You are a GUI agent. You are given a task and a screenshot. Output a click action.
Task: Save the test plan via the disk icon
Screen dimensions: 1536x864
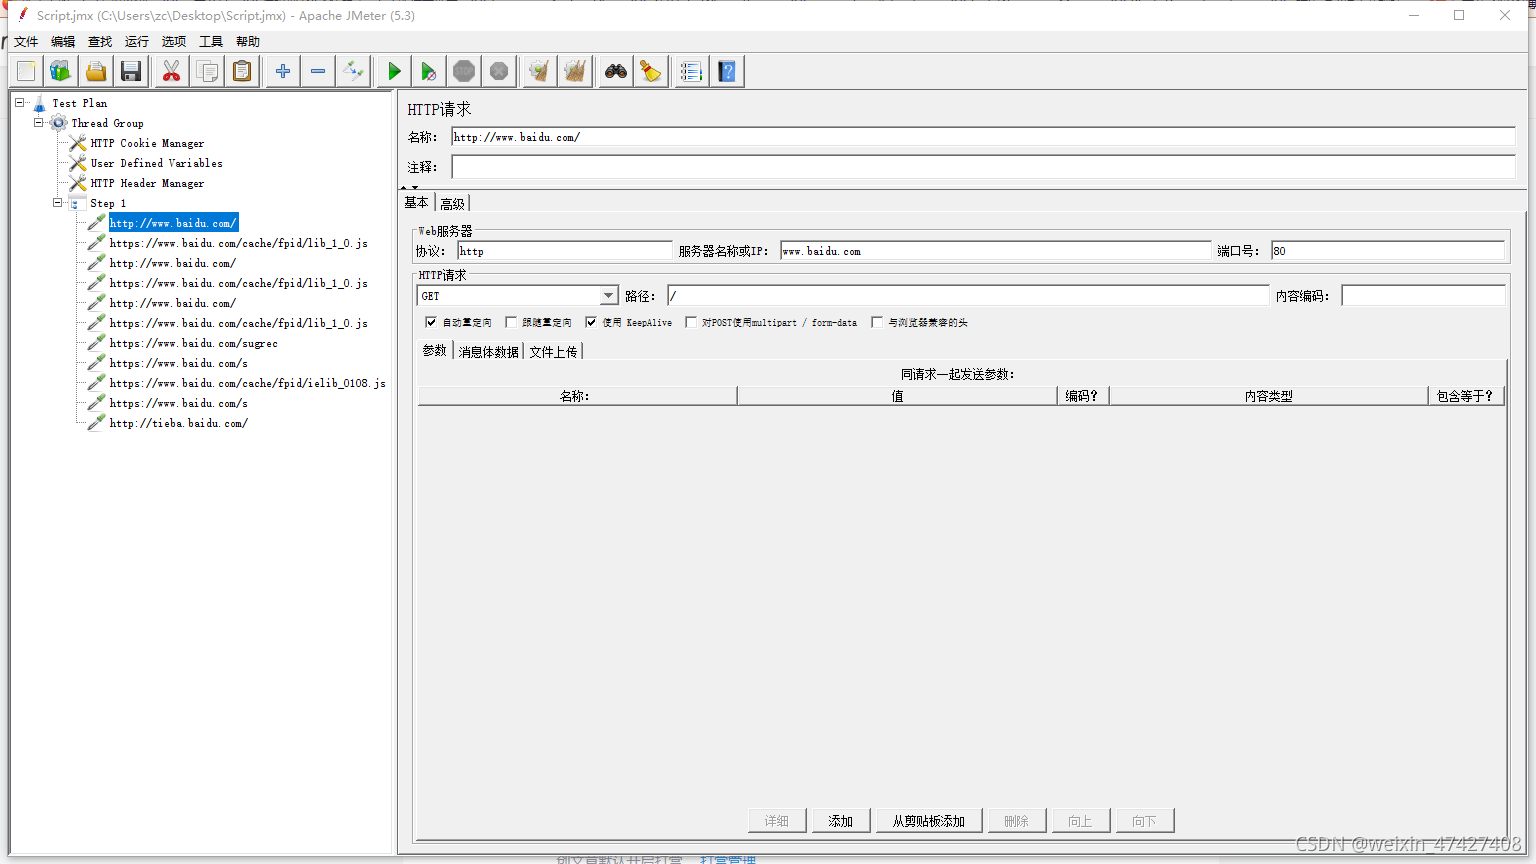click(131, 70)
